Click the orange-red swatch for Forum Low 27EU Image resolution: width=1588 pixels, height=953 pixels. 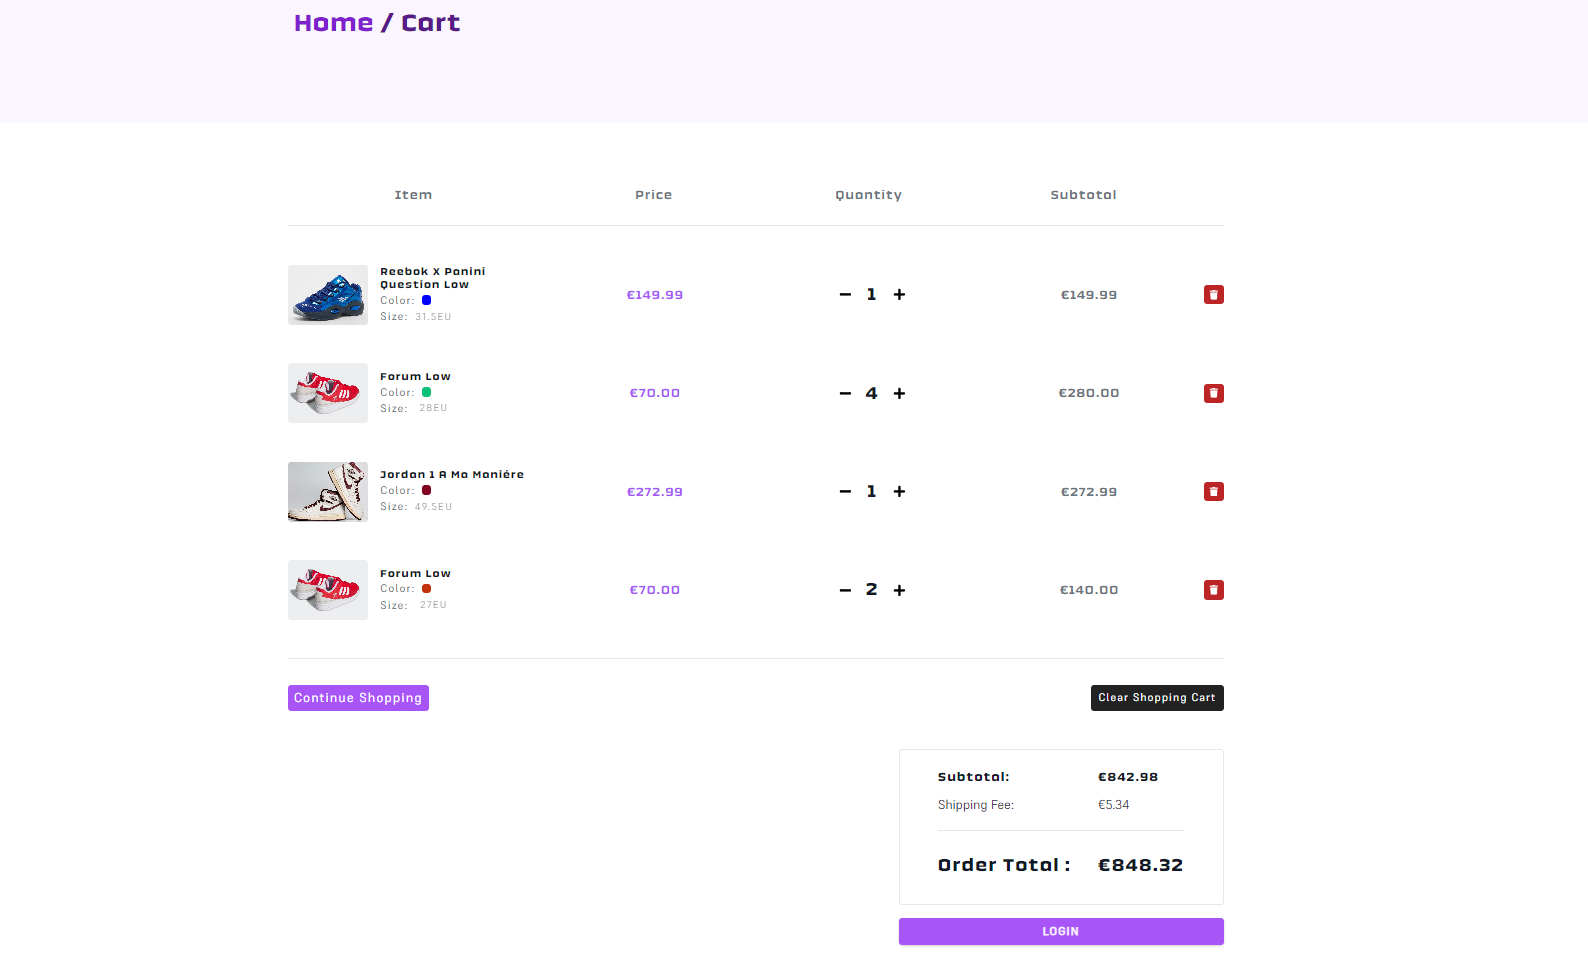pos(426,588)
